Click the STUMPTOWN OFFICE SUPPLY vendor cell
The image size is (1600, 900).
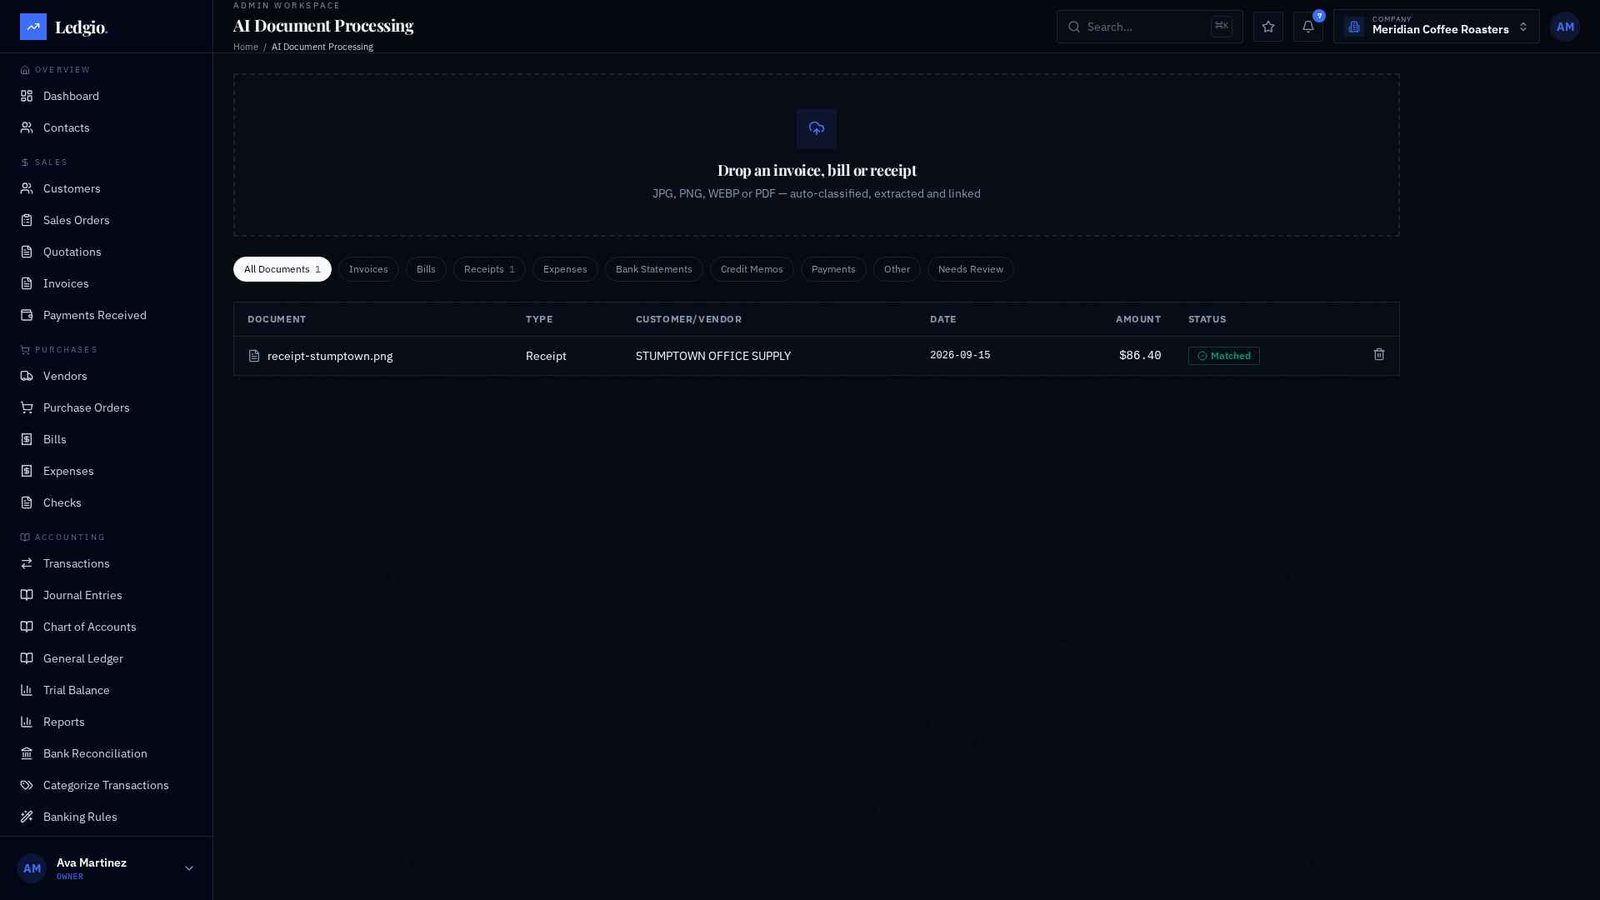713,356
